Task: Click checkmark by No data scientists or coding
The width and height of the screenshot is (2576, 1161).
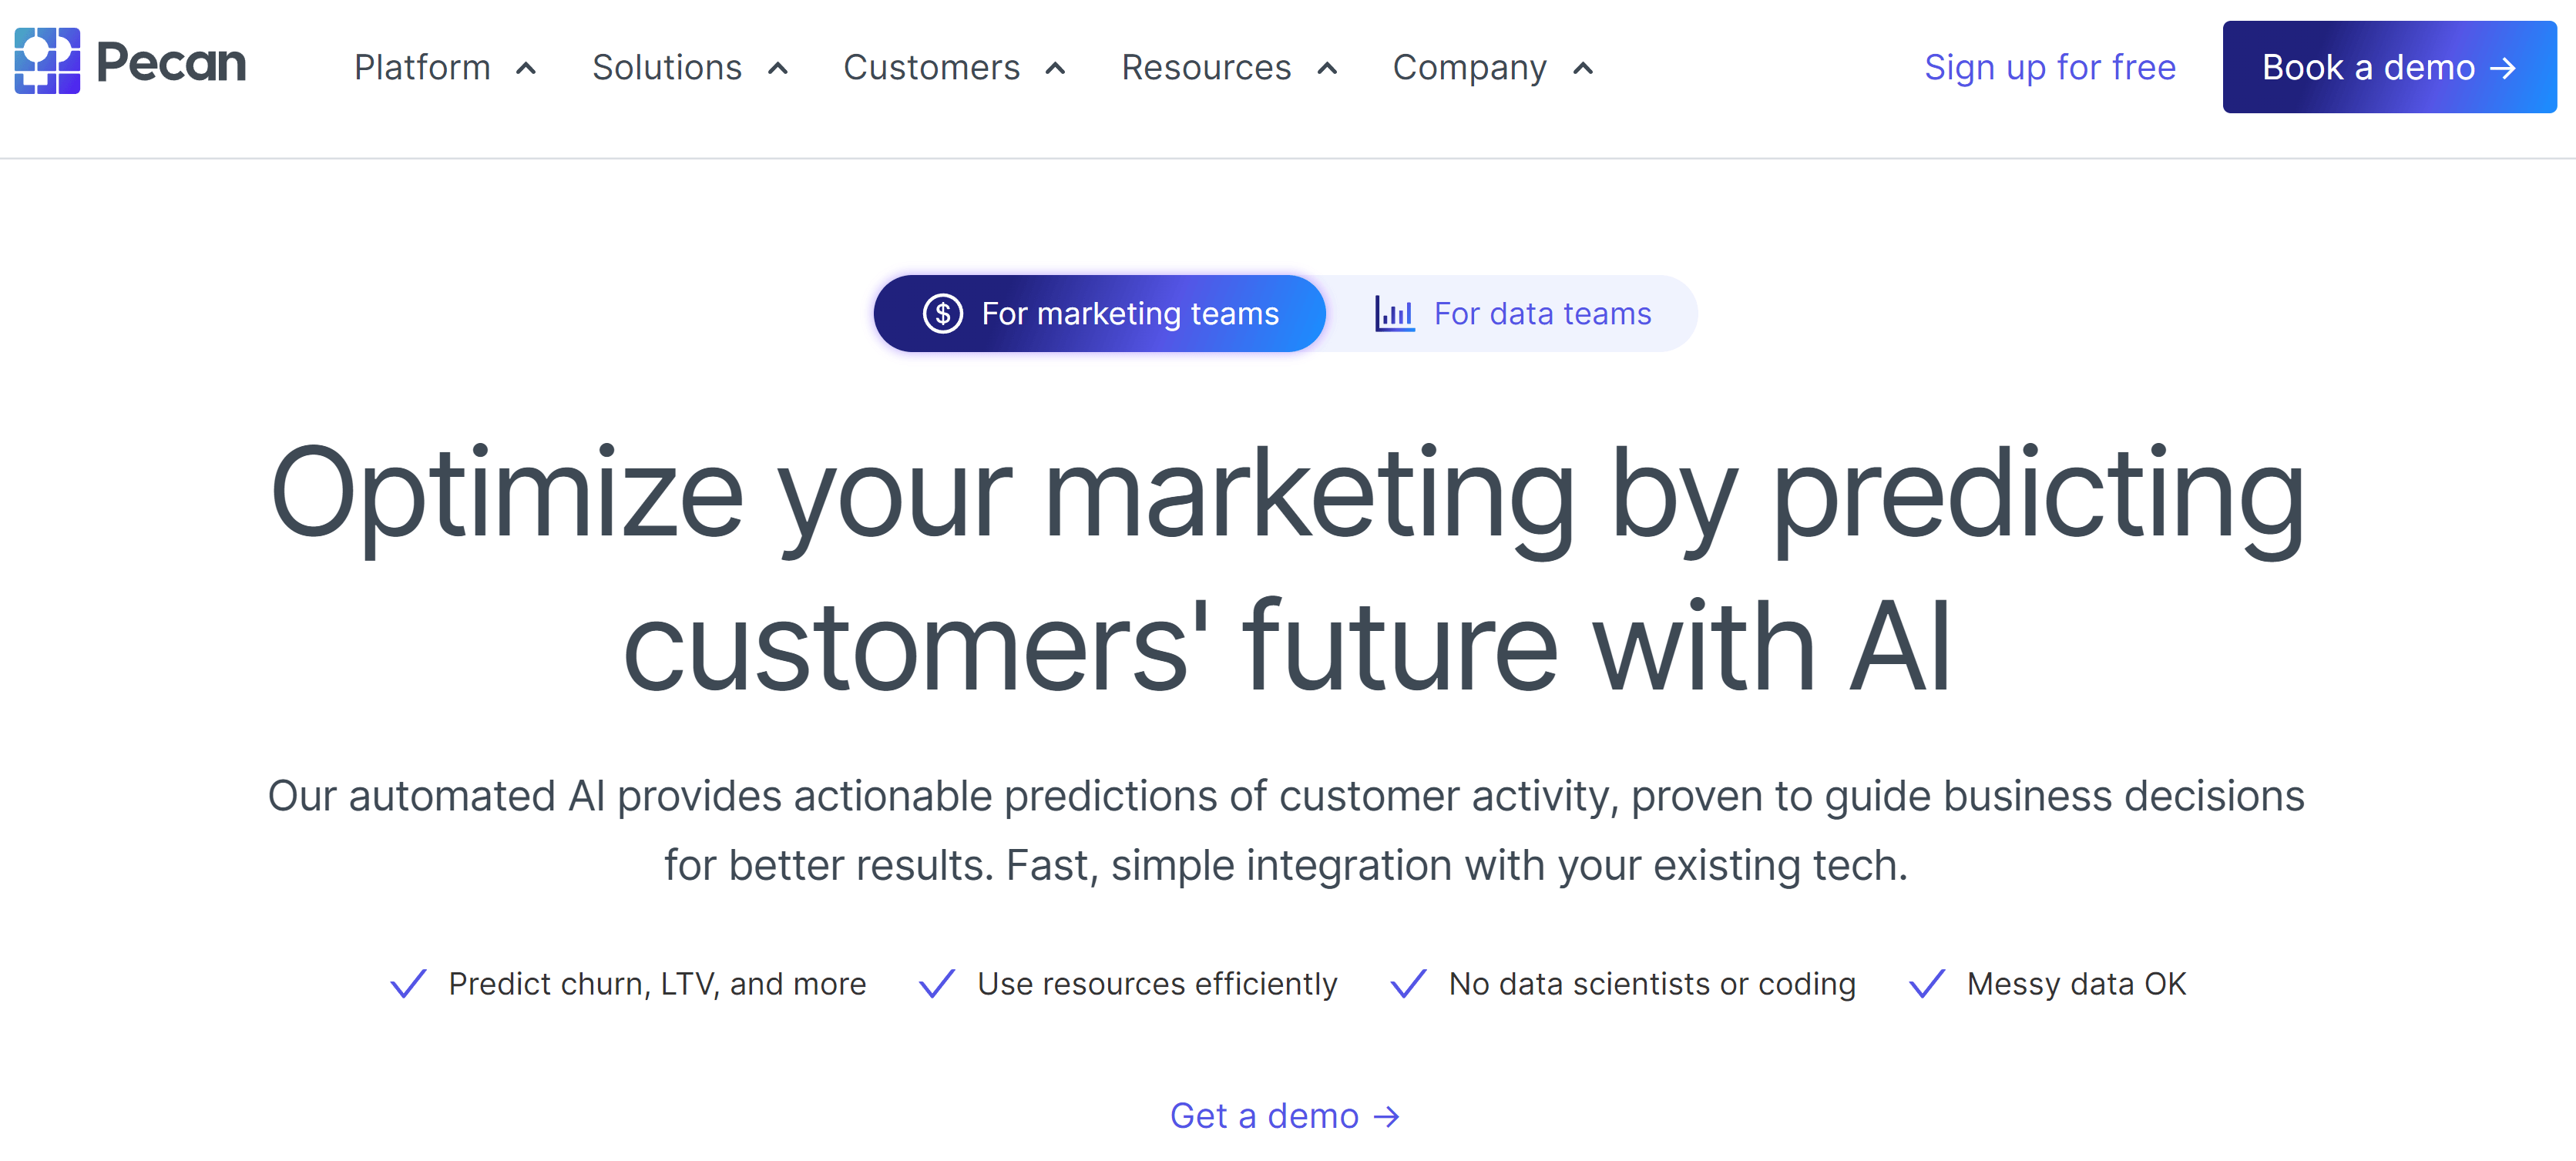Action: tap(1408, 984)
